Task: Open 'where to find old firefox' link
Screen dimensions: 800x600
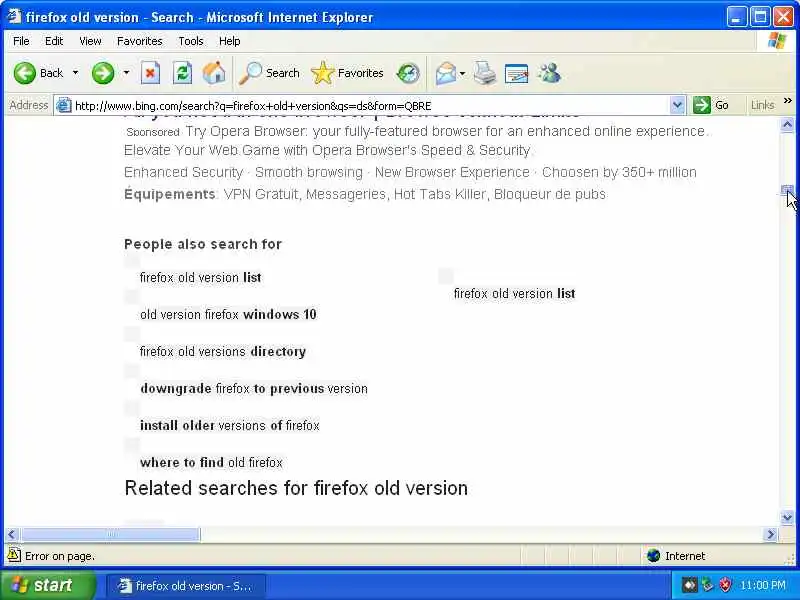Action: tap(211, 463)
